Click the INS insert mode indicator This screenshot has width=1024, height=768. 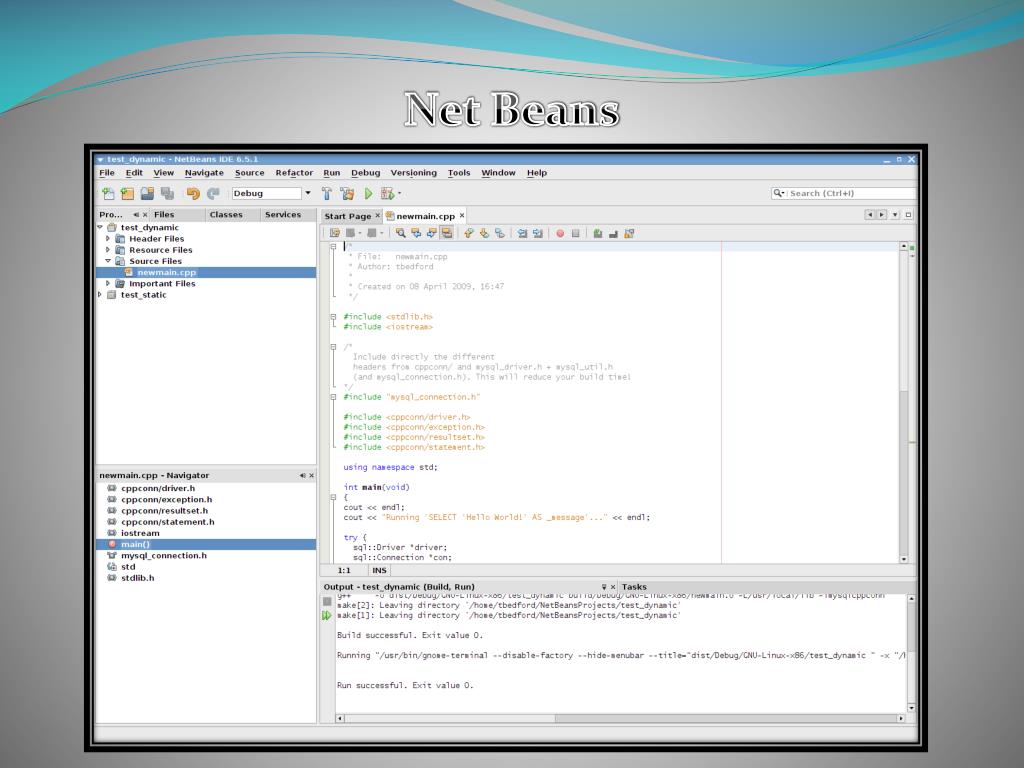pos(379,570)
